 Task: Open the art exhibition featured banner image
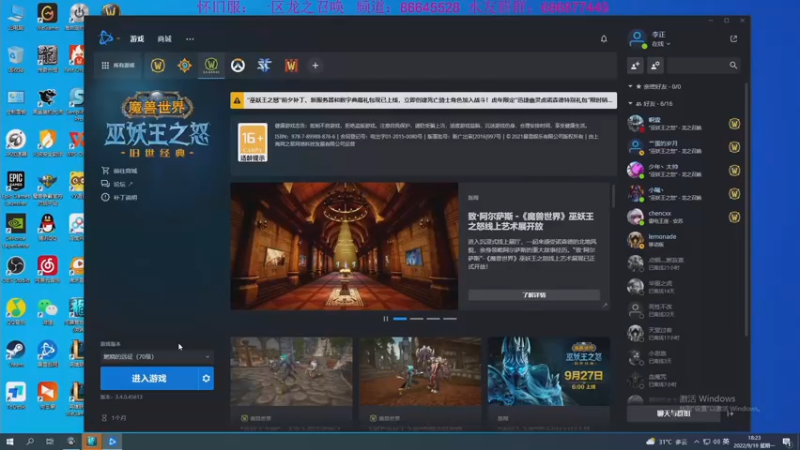(x=344, y=246)
